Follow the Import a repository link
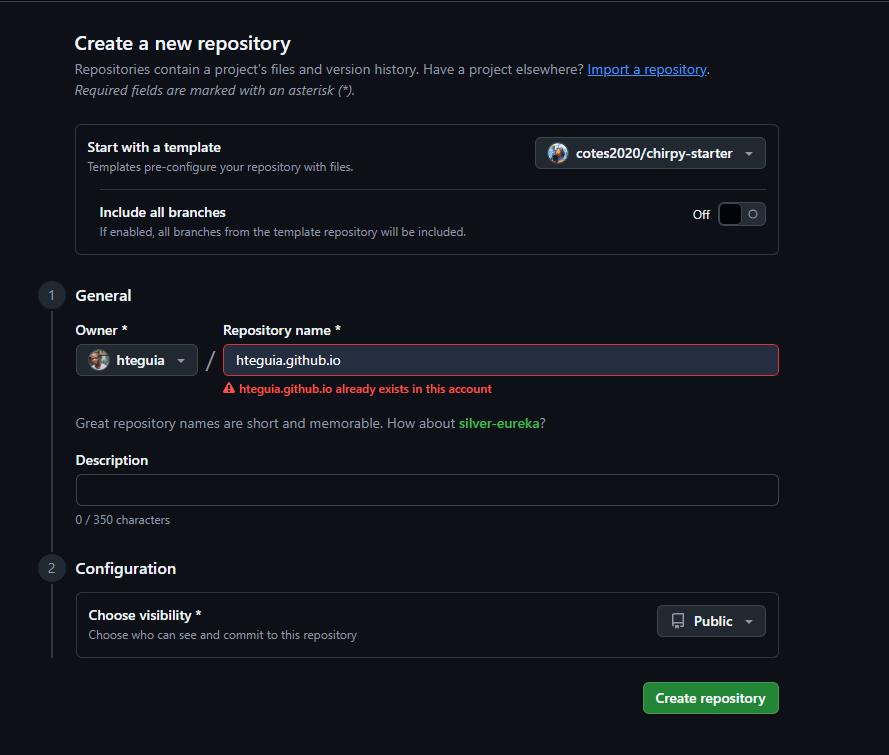This screenshot has height=755, width=889. click(647, 69)
